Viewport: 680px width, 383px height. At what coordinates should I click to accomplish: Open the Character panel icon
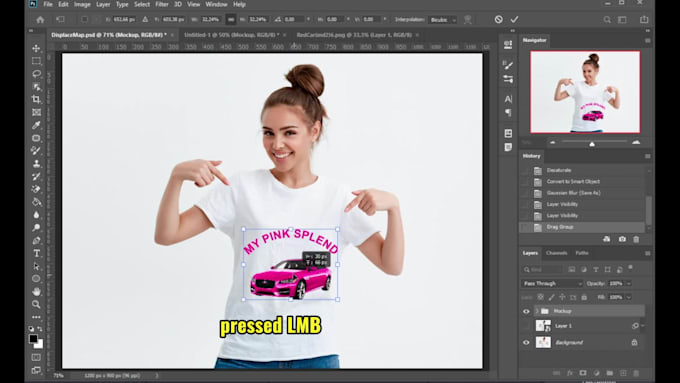pyautogui.click(x=508, y=99)
